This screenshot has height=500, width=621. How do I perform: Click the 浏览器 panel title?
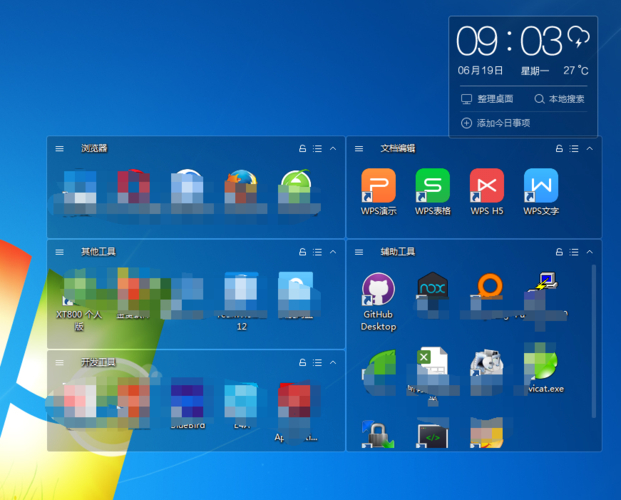point(94,148)
